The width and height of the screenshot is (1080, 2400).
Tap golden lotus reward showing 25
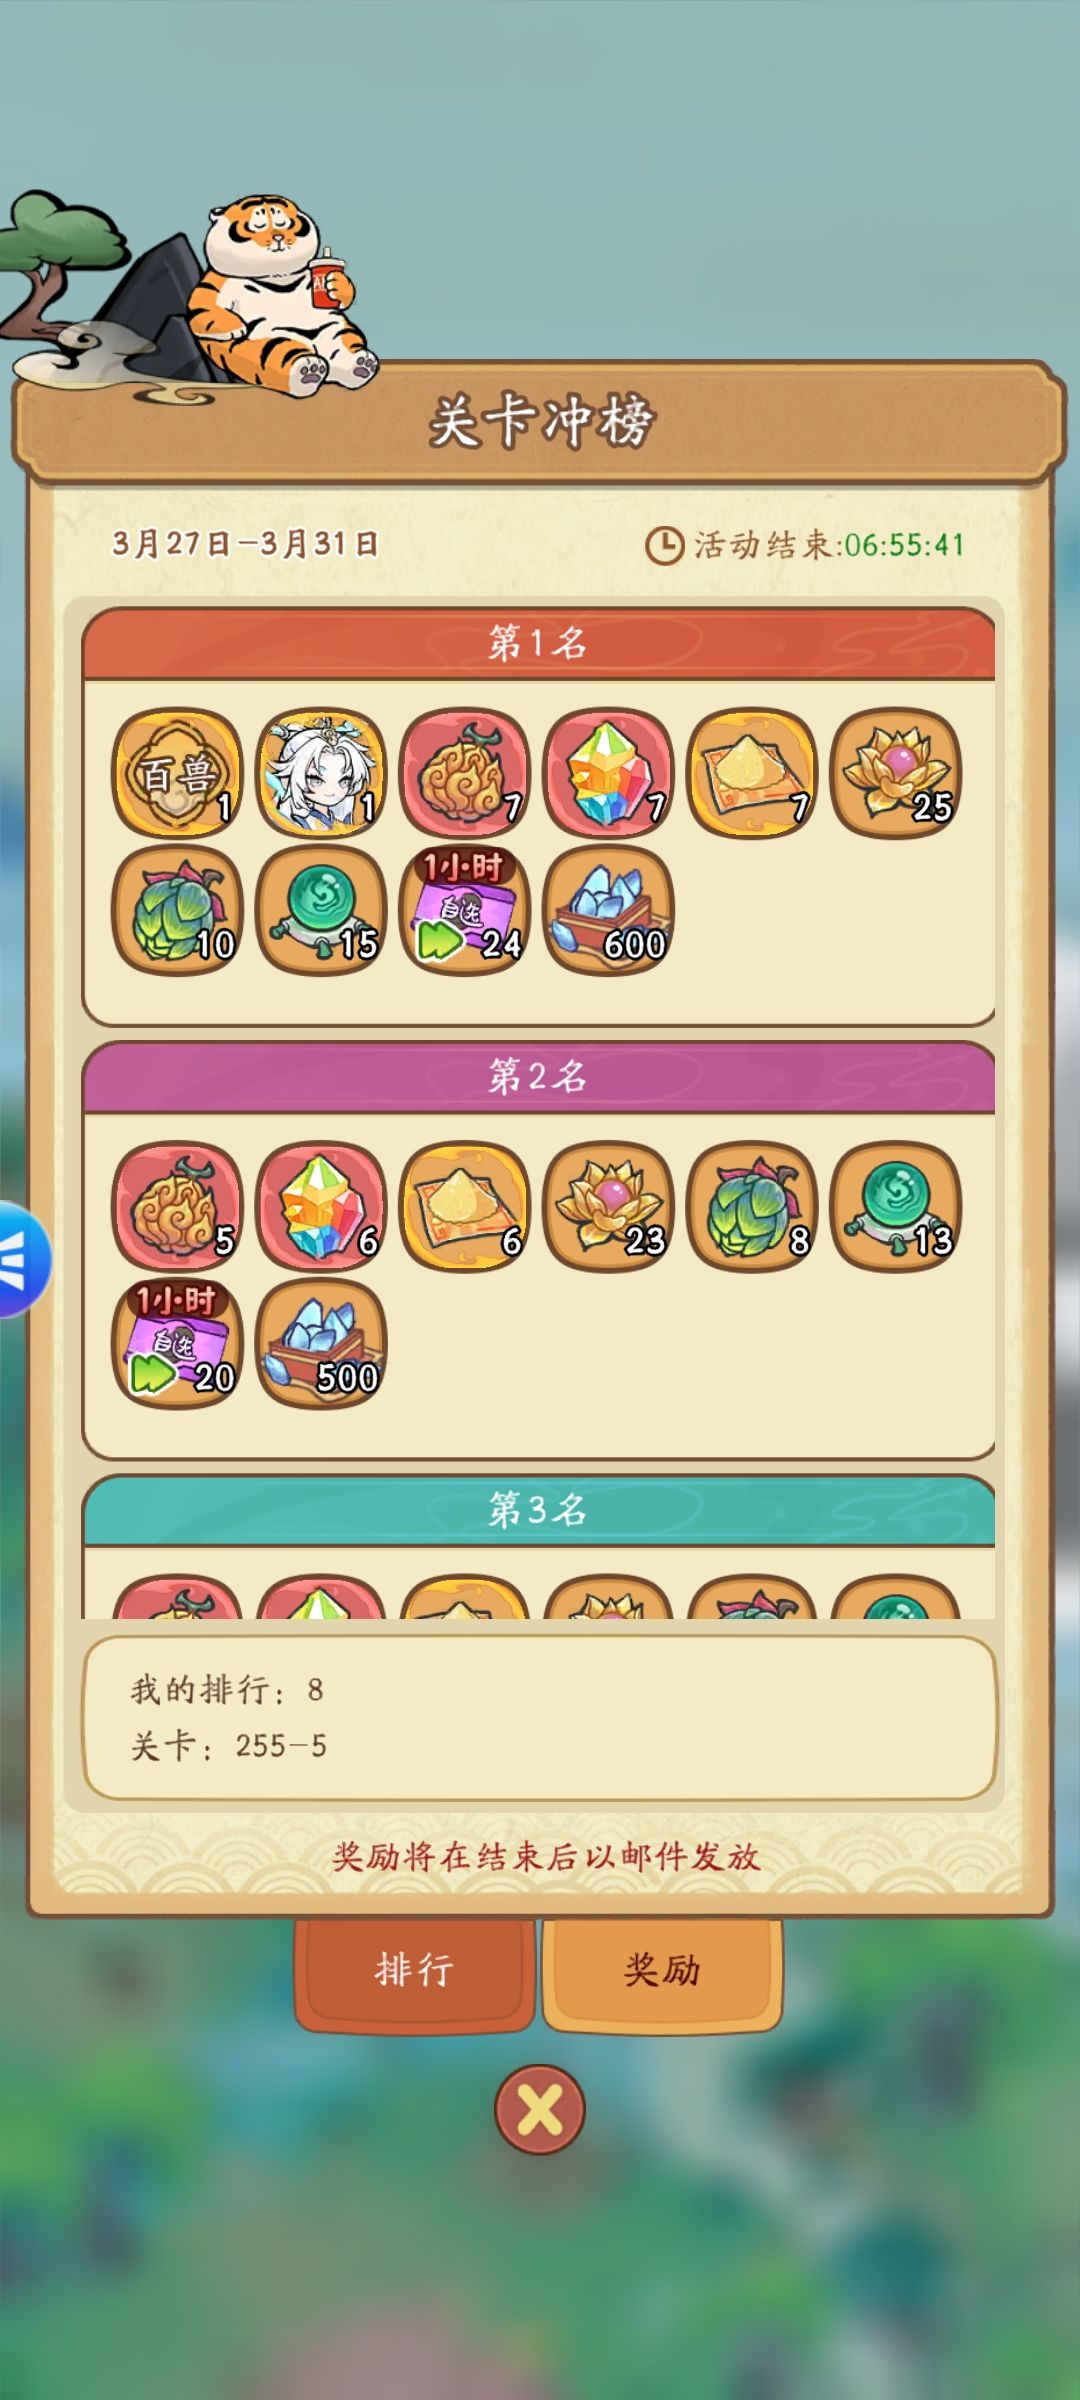pyautogui.click(x=896, y=772)
